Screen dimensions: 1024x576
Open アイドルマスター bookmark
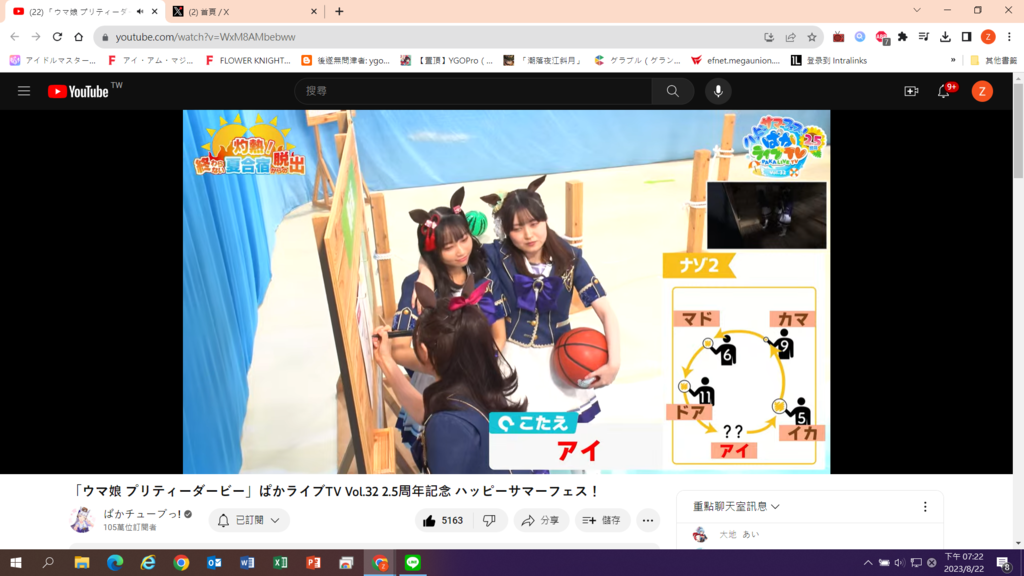53,60
